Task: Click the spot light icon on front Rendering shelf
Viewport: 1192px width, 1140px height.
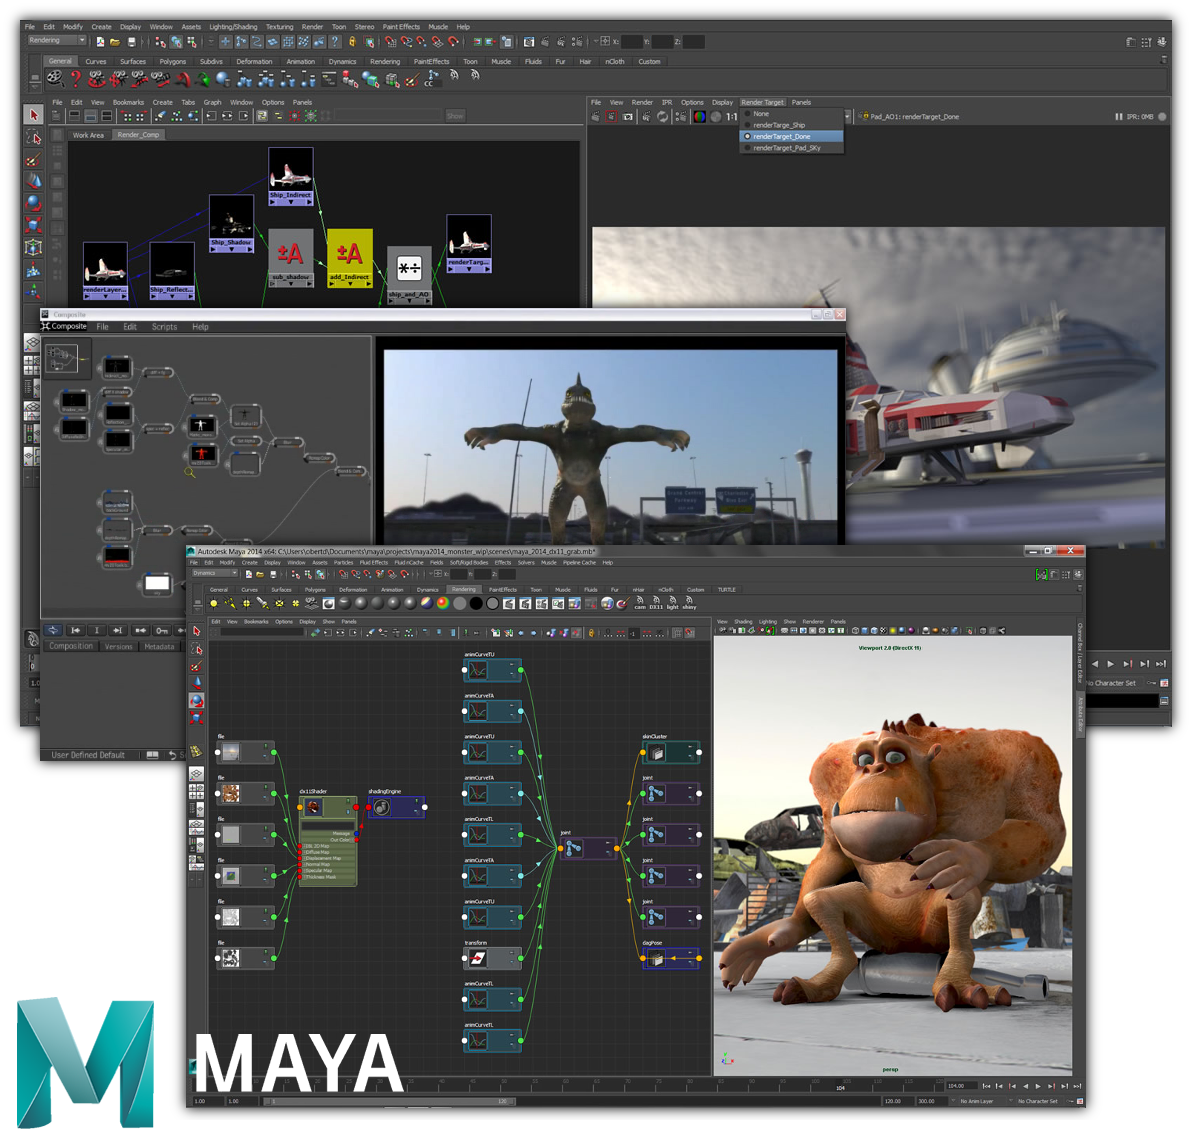Action: point(262,603)
